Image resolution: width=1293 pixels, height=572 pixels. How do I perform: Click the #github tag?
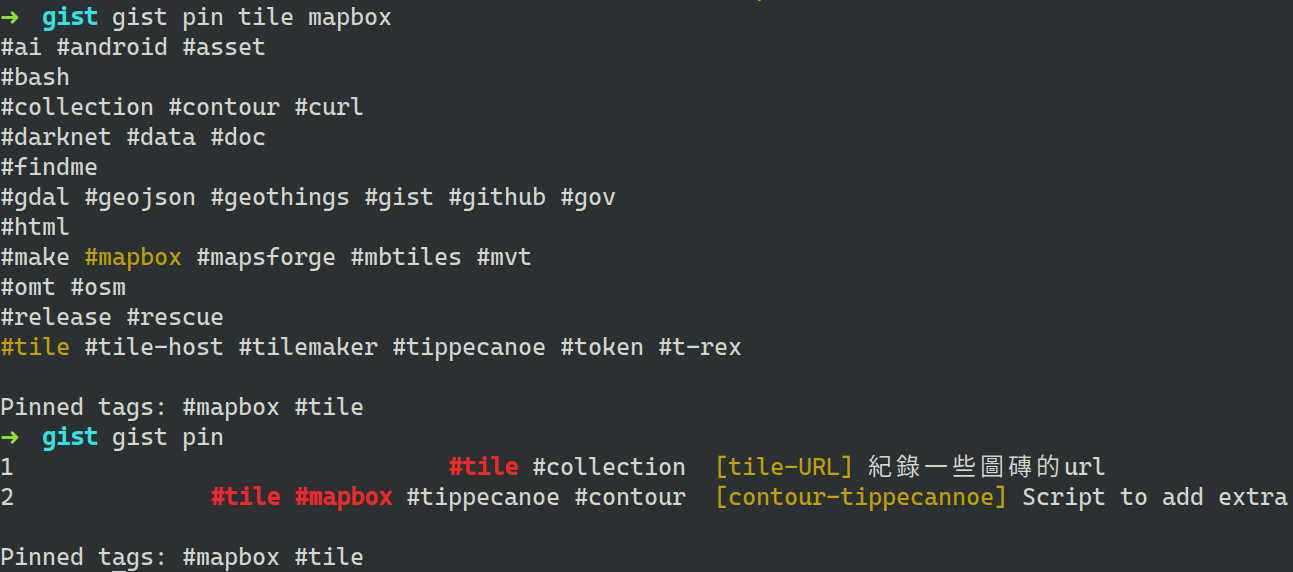coord(497,197)
